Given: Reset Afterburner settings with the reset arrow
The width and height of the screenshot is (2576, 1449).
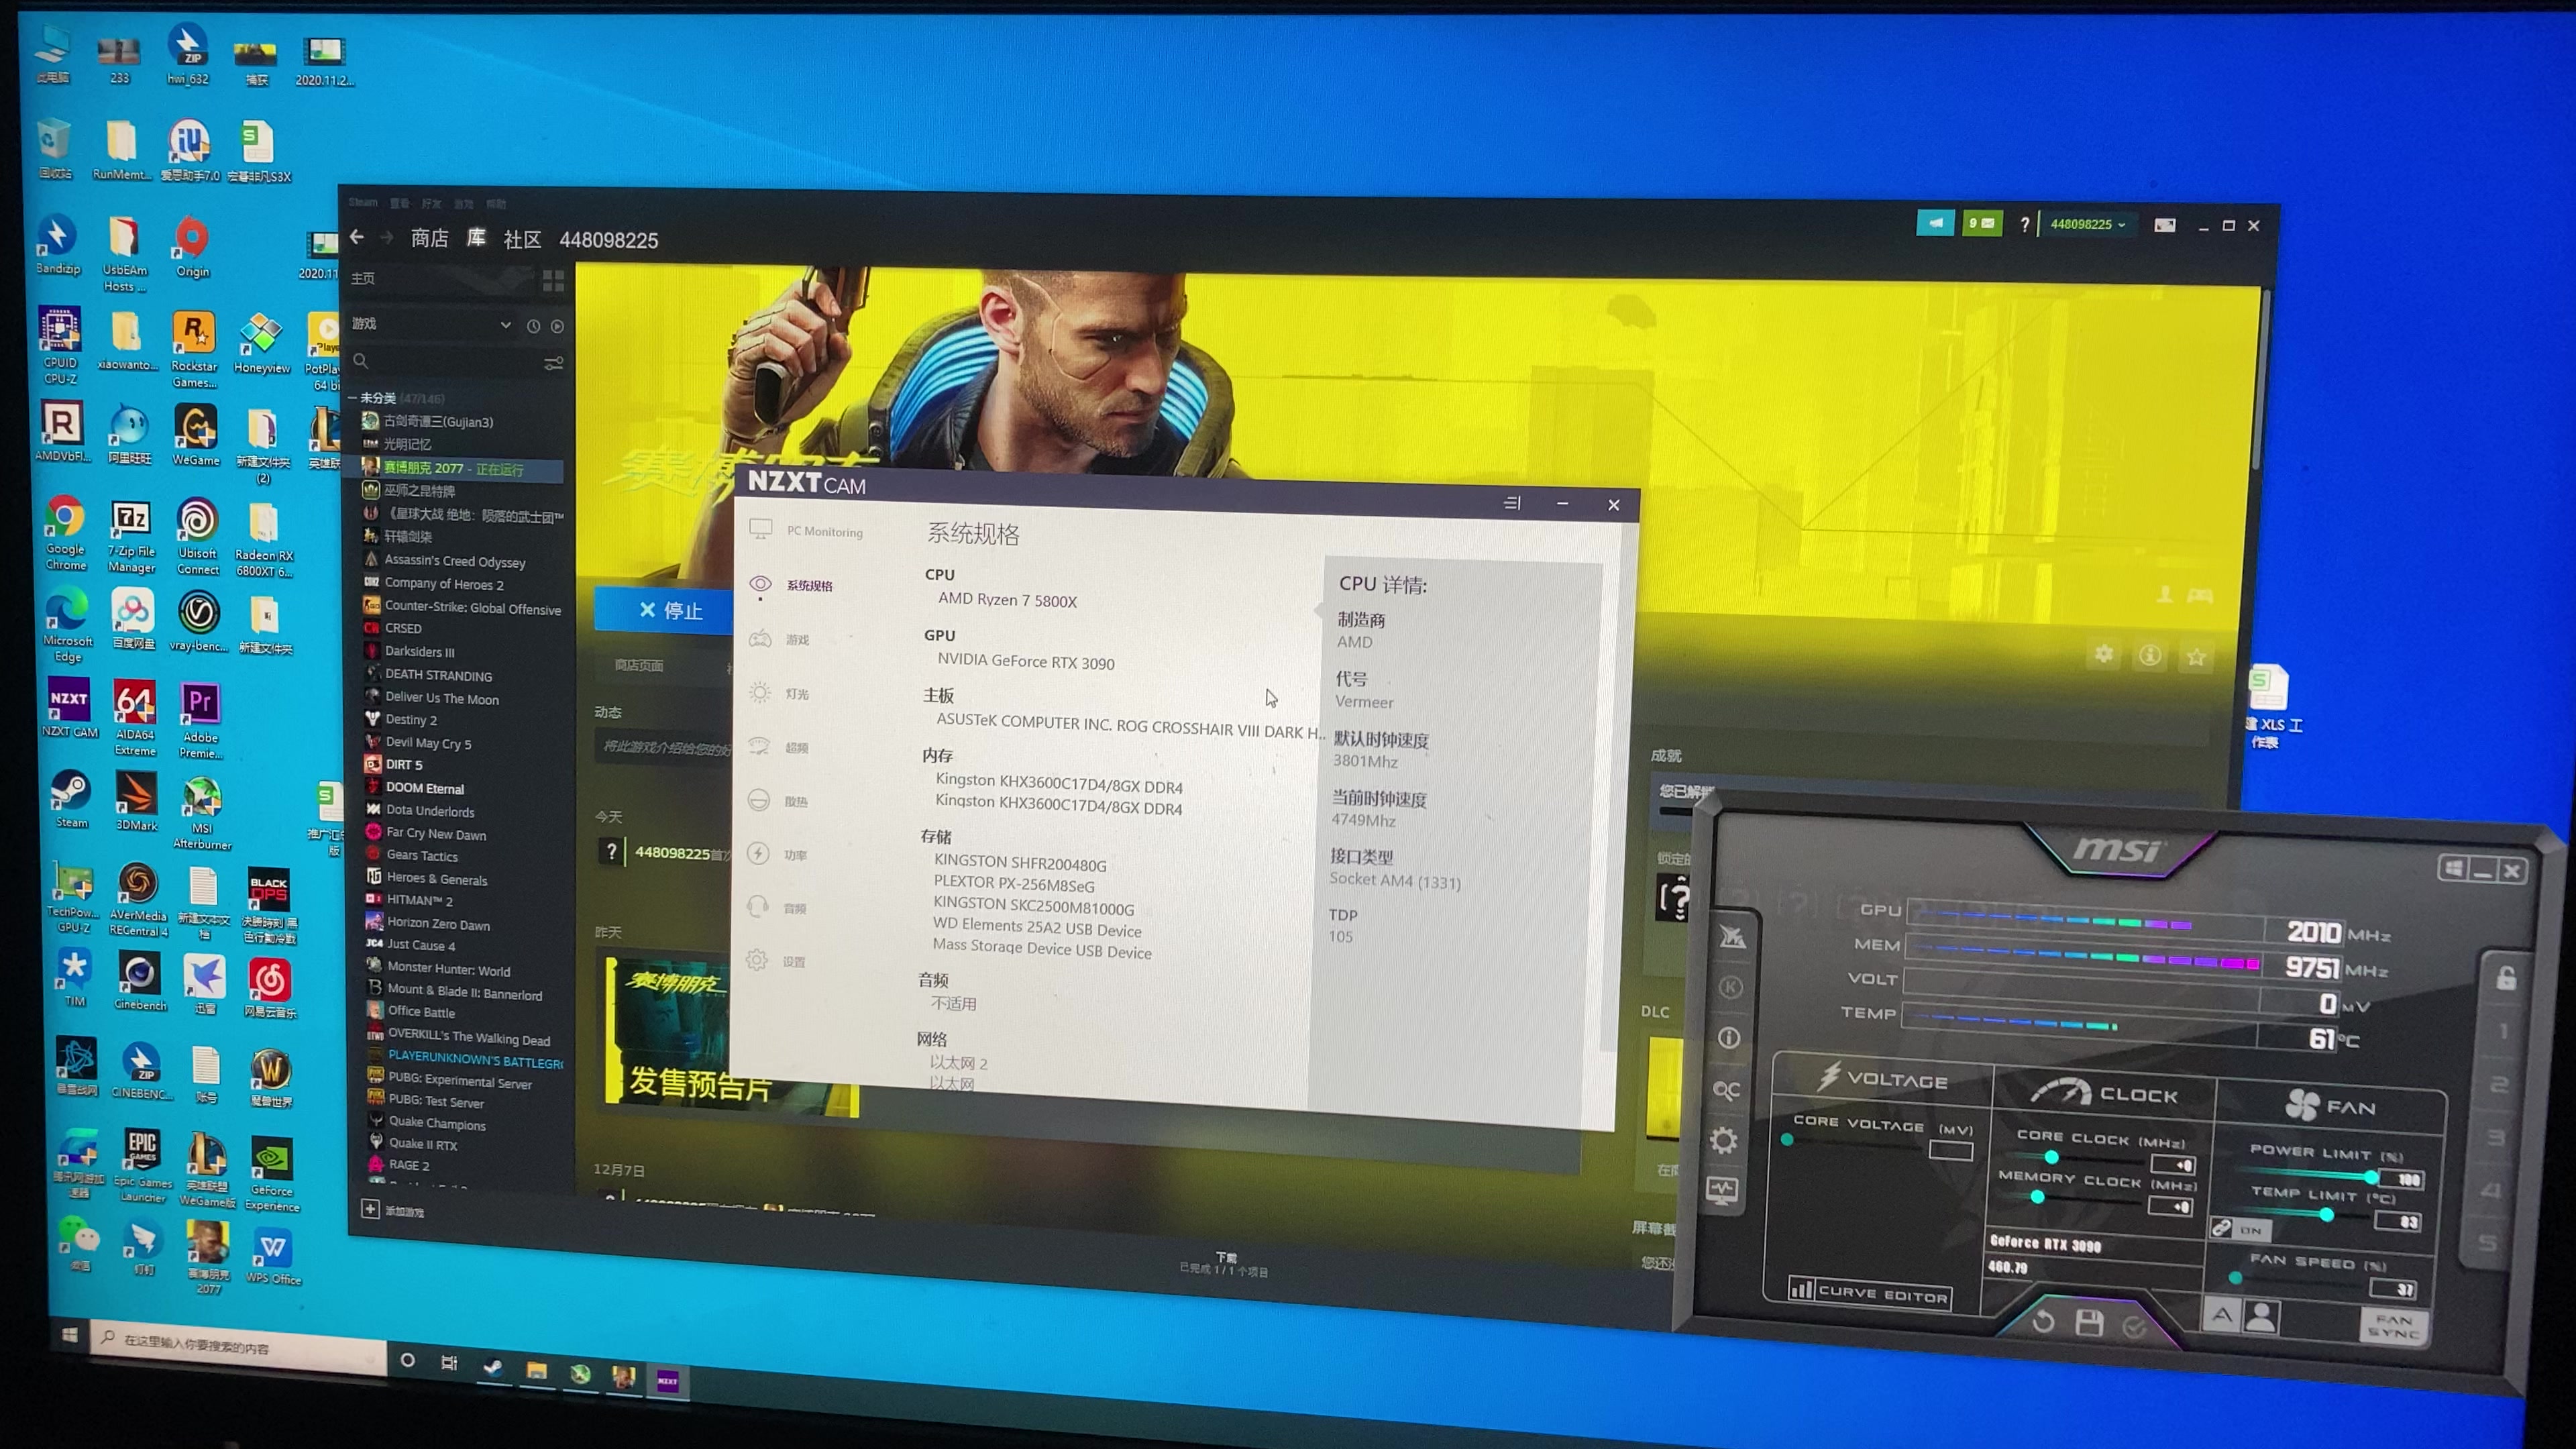Looking at the screenshot, I should [2043, 1322].
